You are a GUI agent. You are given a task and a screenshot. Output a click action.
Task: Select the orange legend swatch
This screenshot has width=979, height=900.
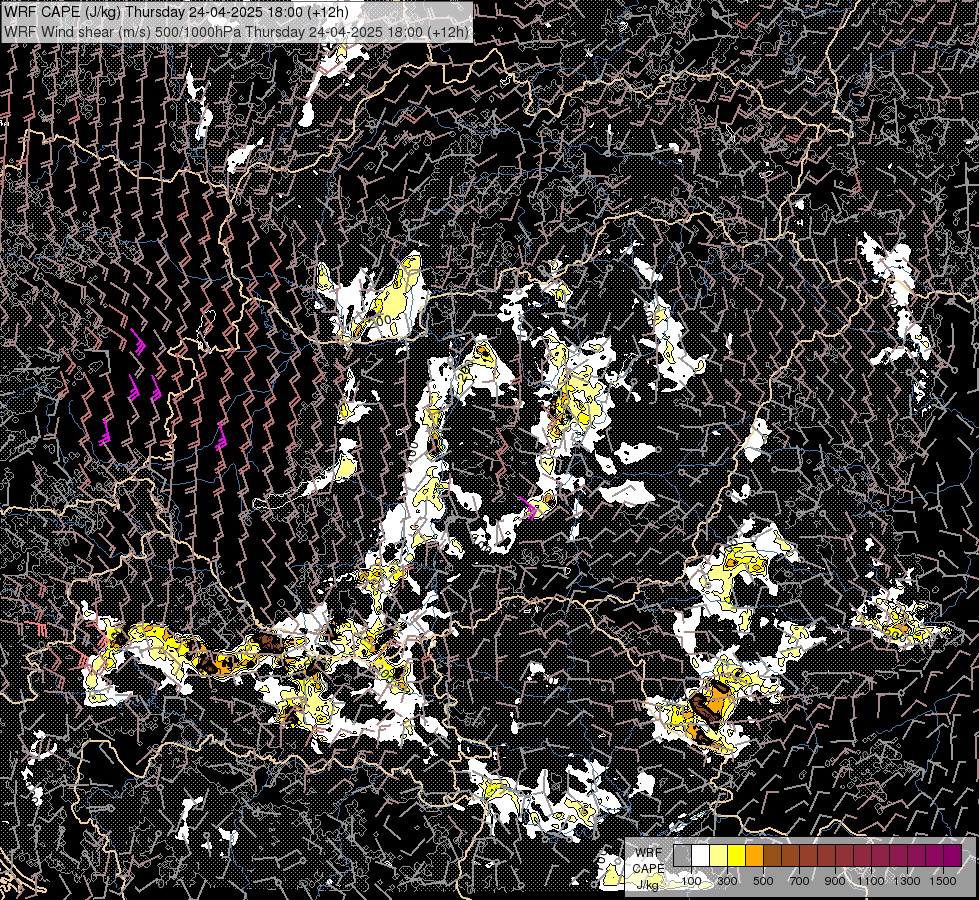754,855
